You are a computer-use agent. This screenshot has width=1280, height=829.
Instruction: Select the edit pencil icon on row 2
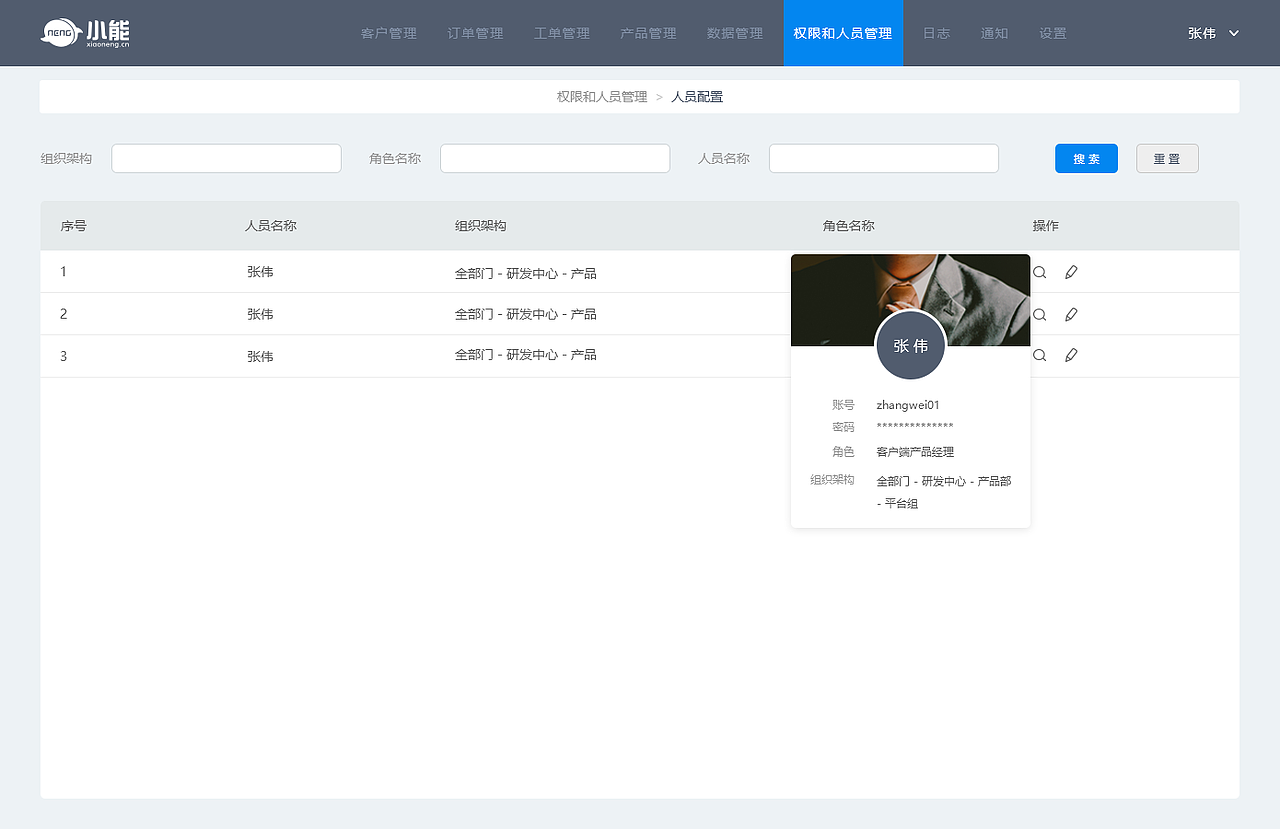click(x=1071, y=313)
